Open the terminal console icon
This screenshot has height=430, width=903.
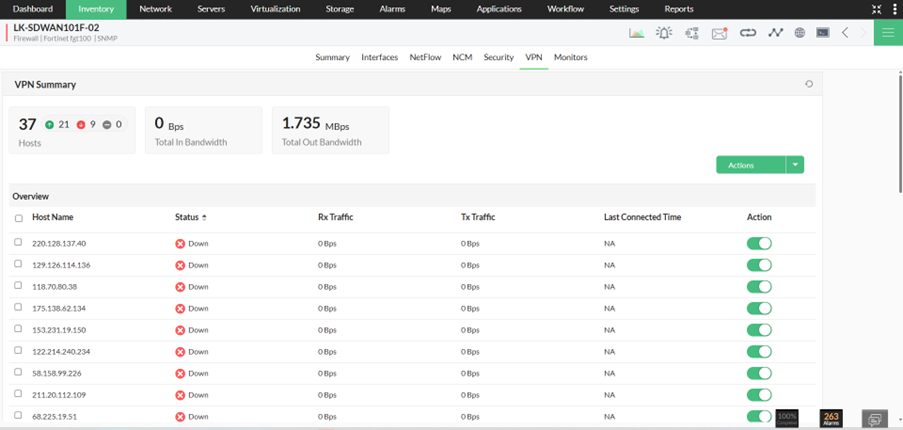tap(822, 33)
